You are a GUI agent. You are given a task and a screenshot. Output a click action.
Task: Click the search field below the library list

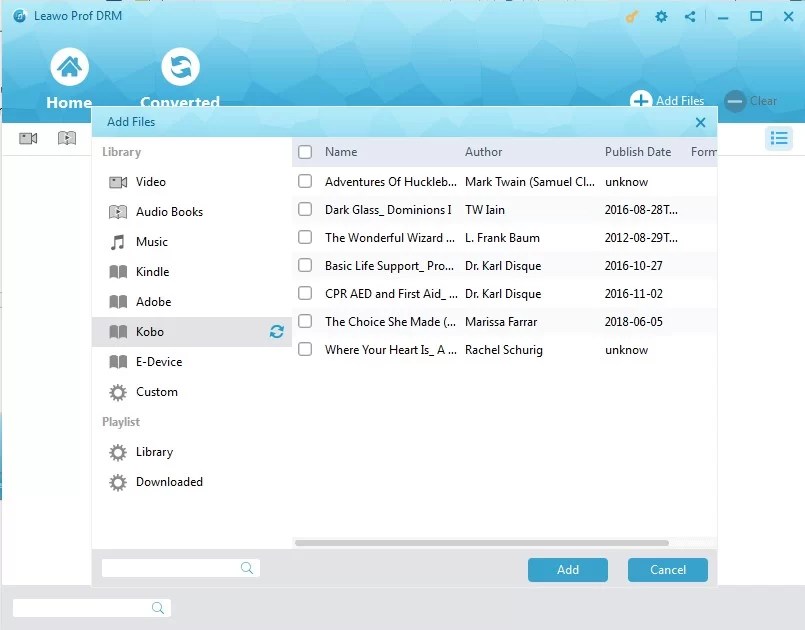point(180,567)
